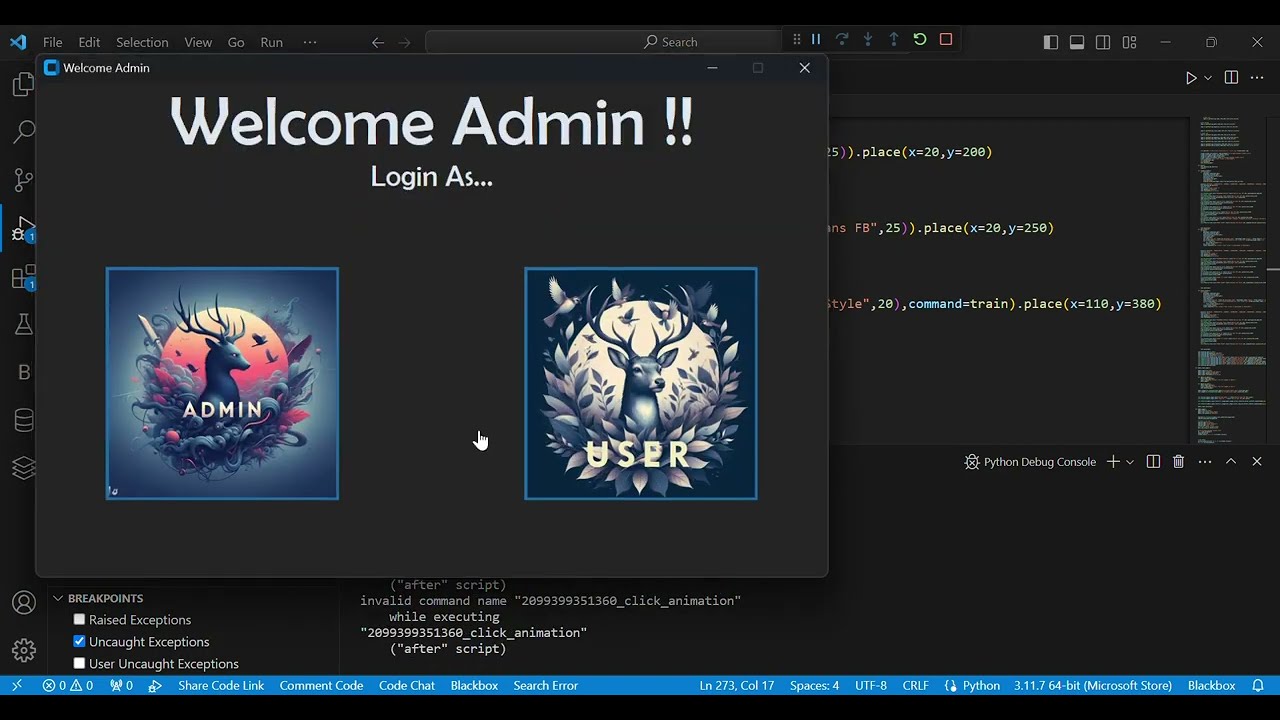This screenshot has height=720, width=1280.
Task: Pause the debug session
Action: pyautogui.click(x=816, y=40)
